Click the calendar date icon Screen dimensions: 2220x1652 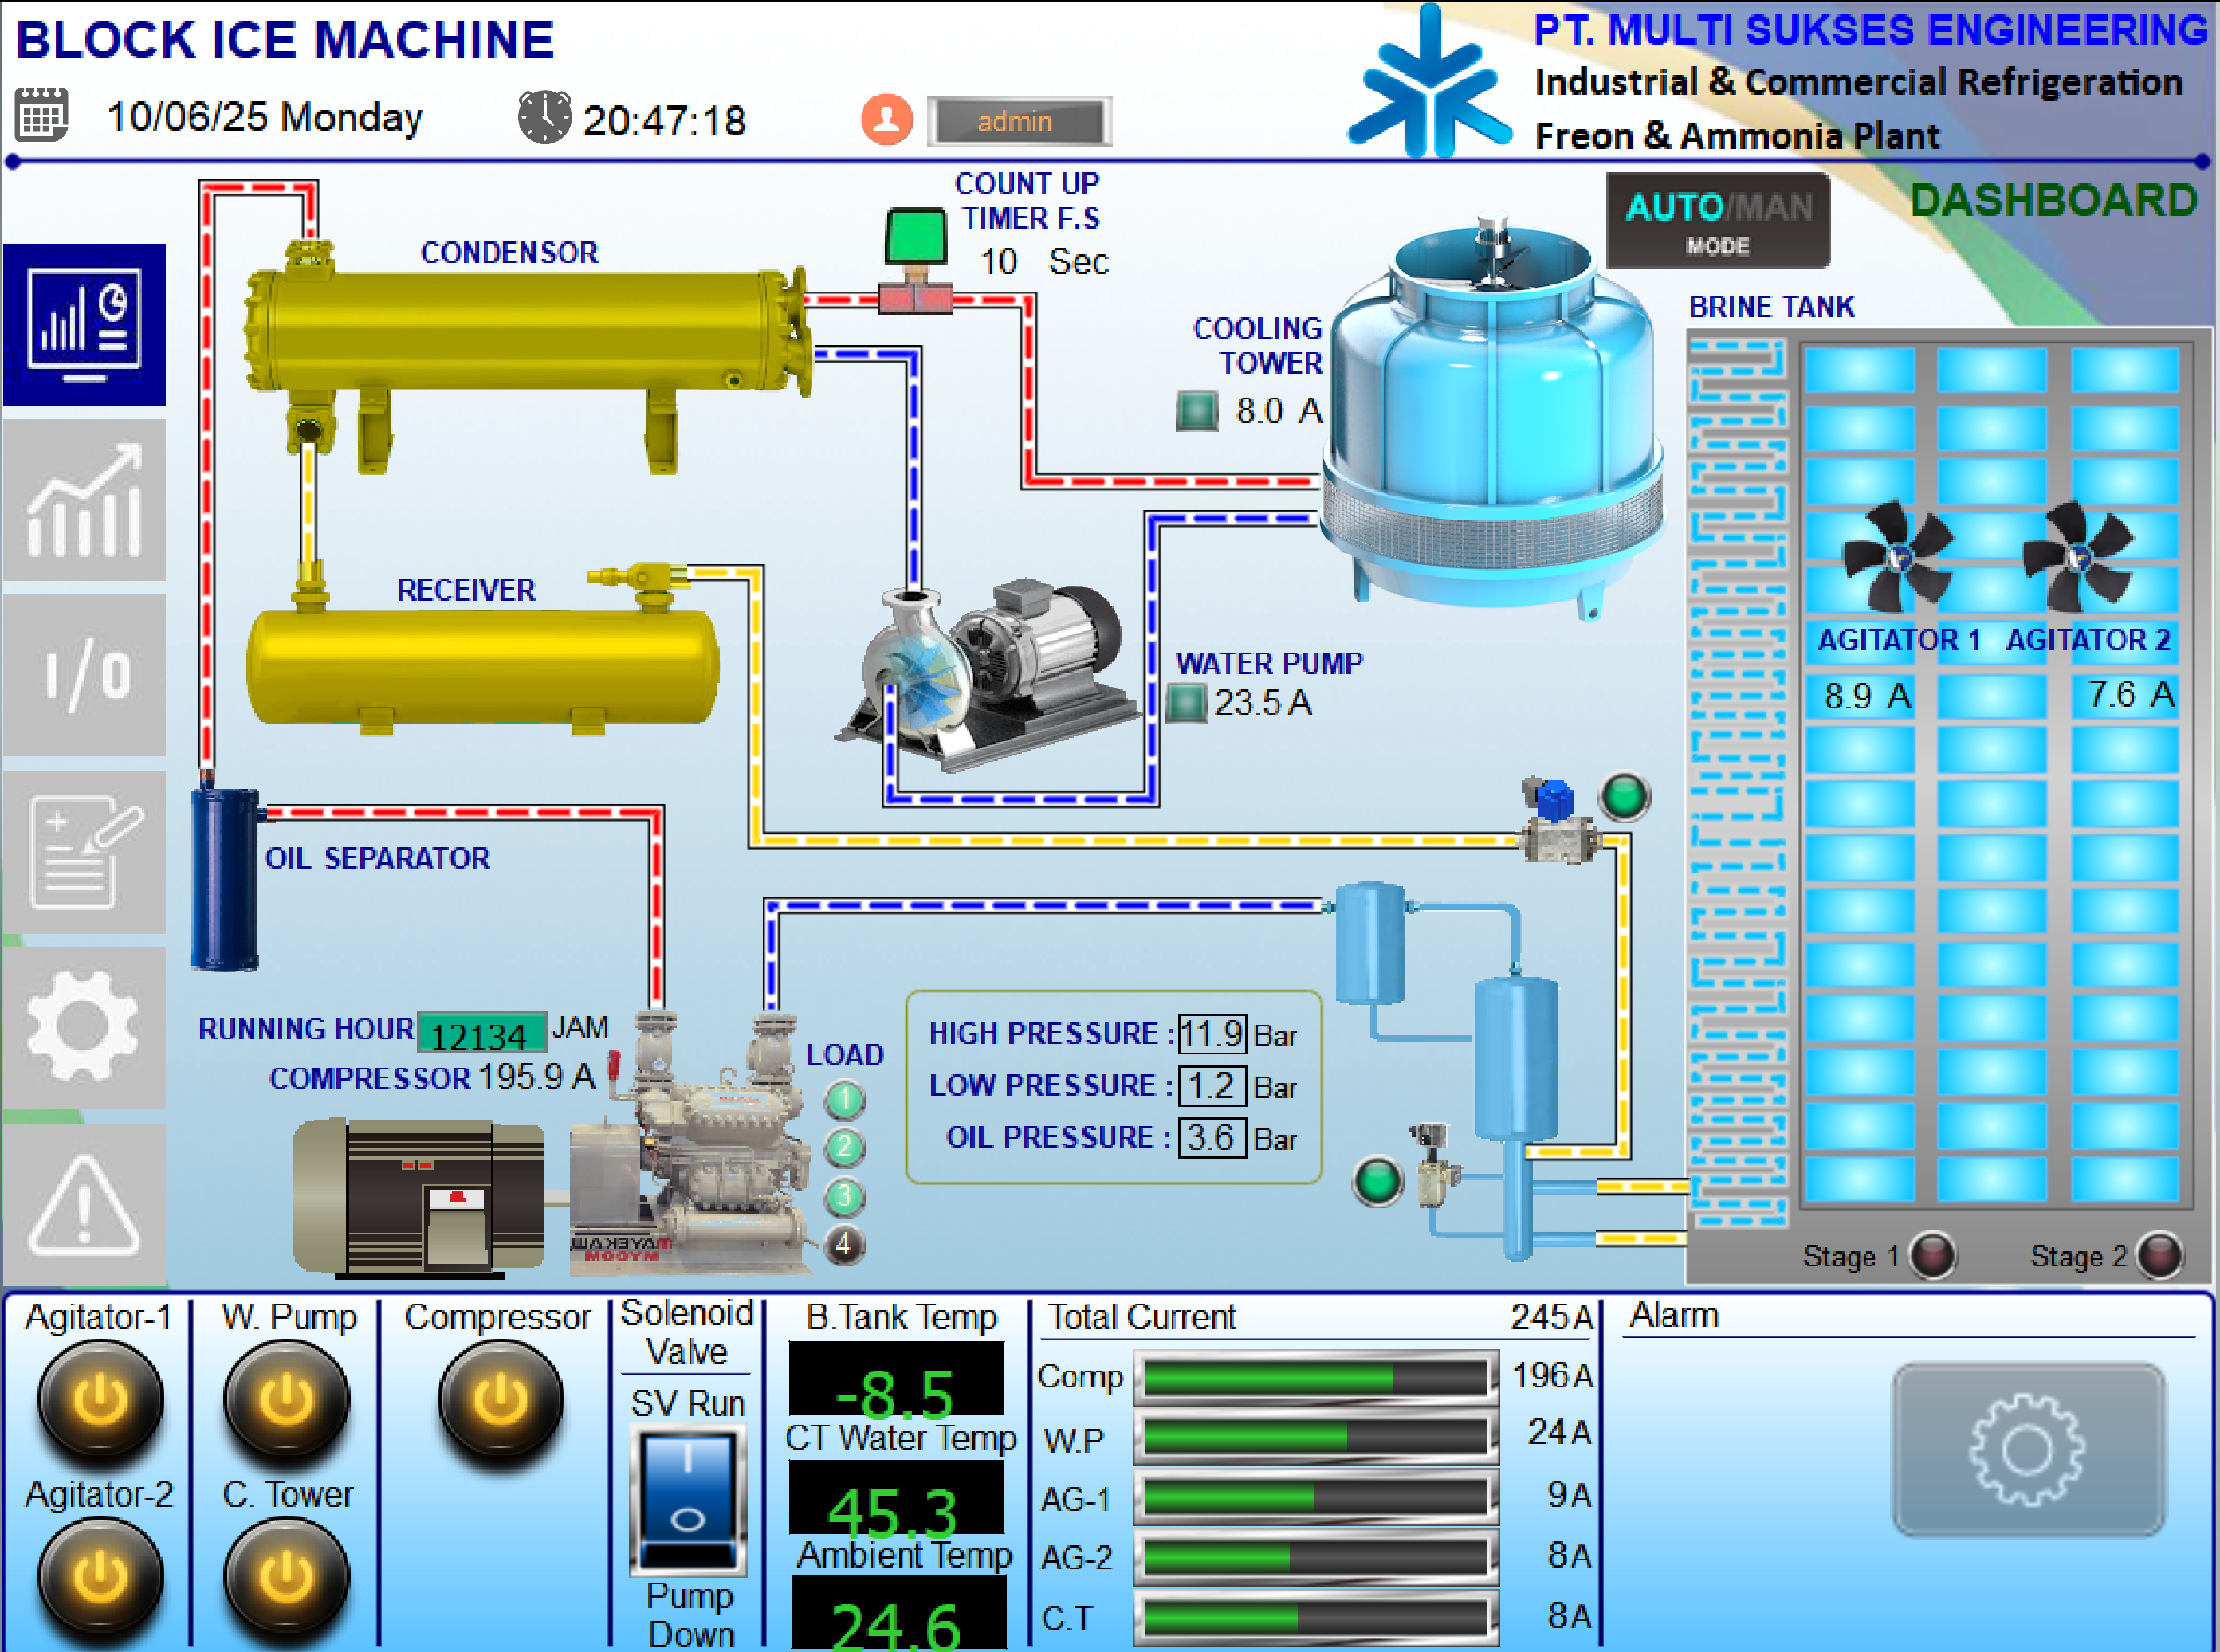[42, 115]
